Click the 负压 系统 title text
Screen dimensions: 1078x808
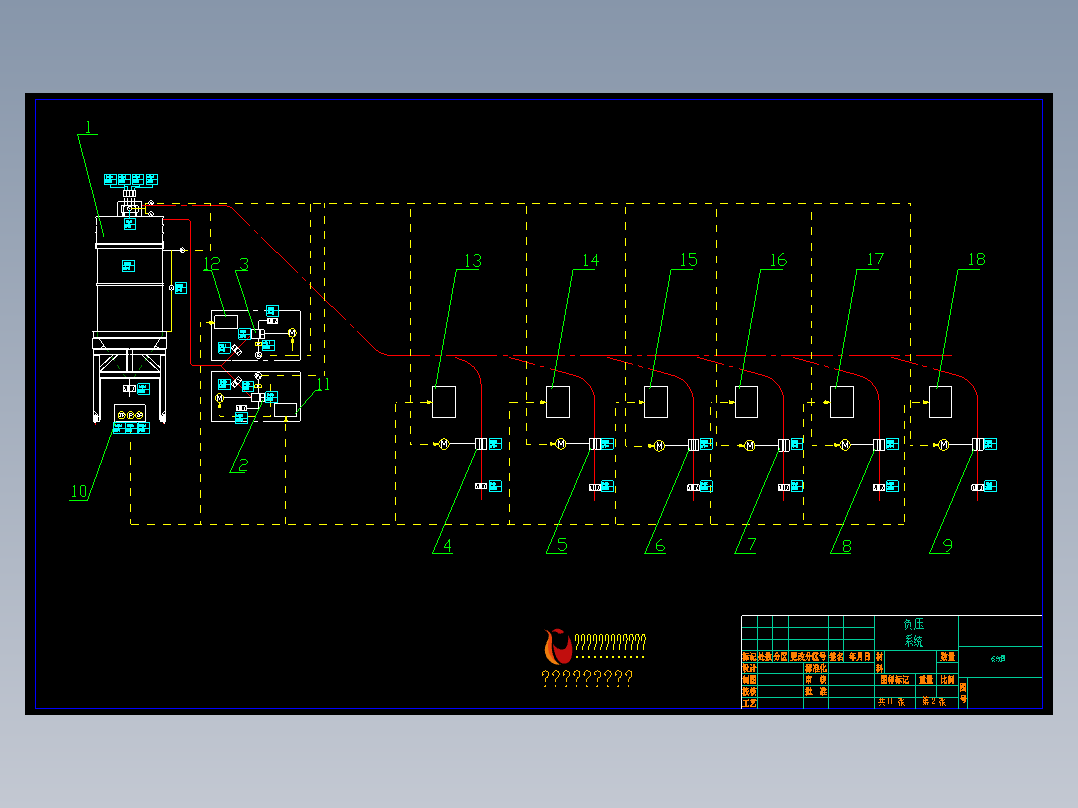pos(914,633)
